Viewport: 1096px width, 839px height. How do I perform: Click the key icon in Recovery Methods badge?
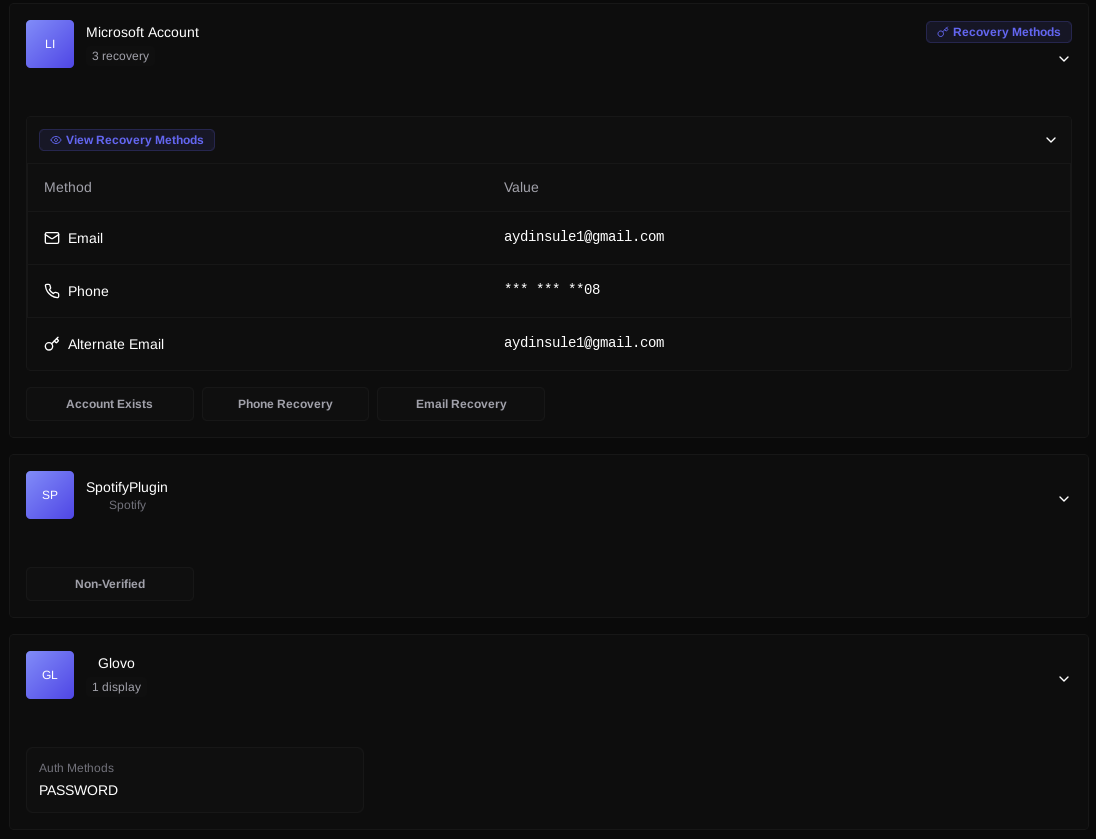942,32
